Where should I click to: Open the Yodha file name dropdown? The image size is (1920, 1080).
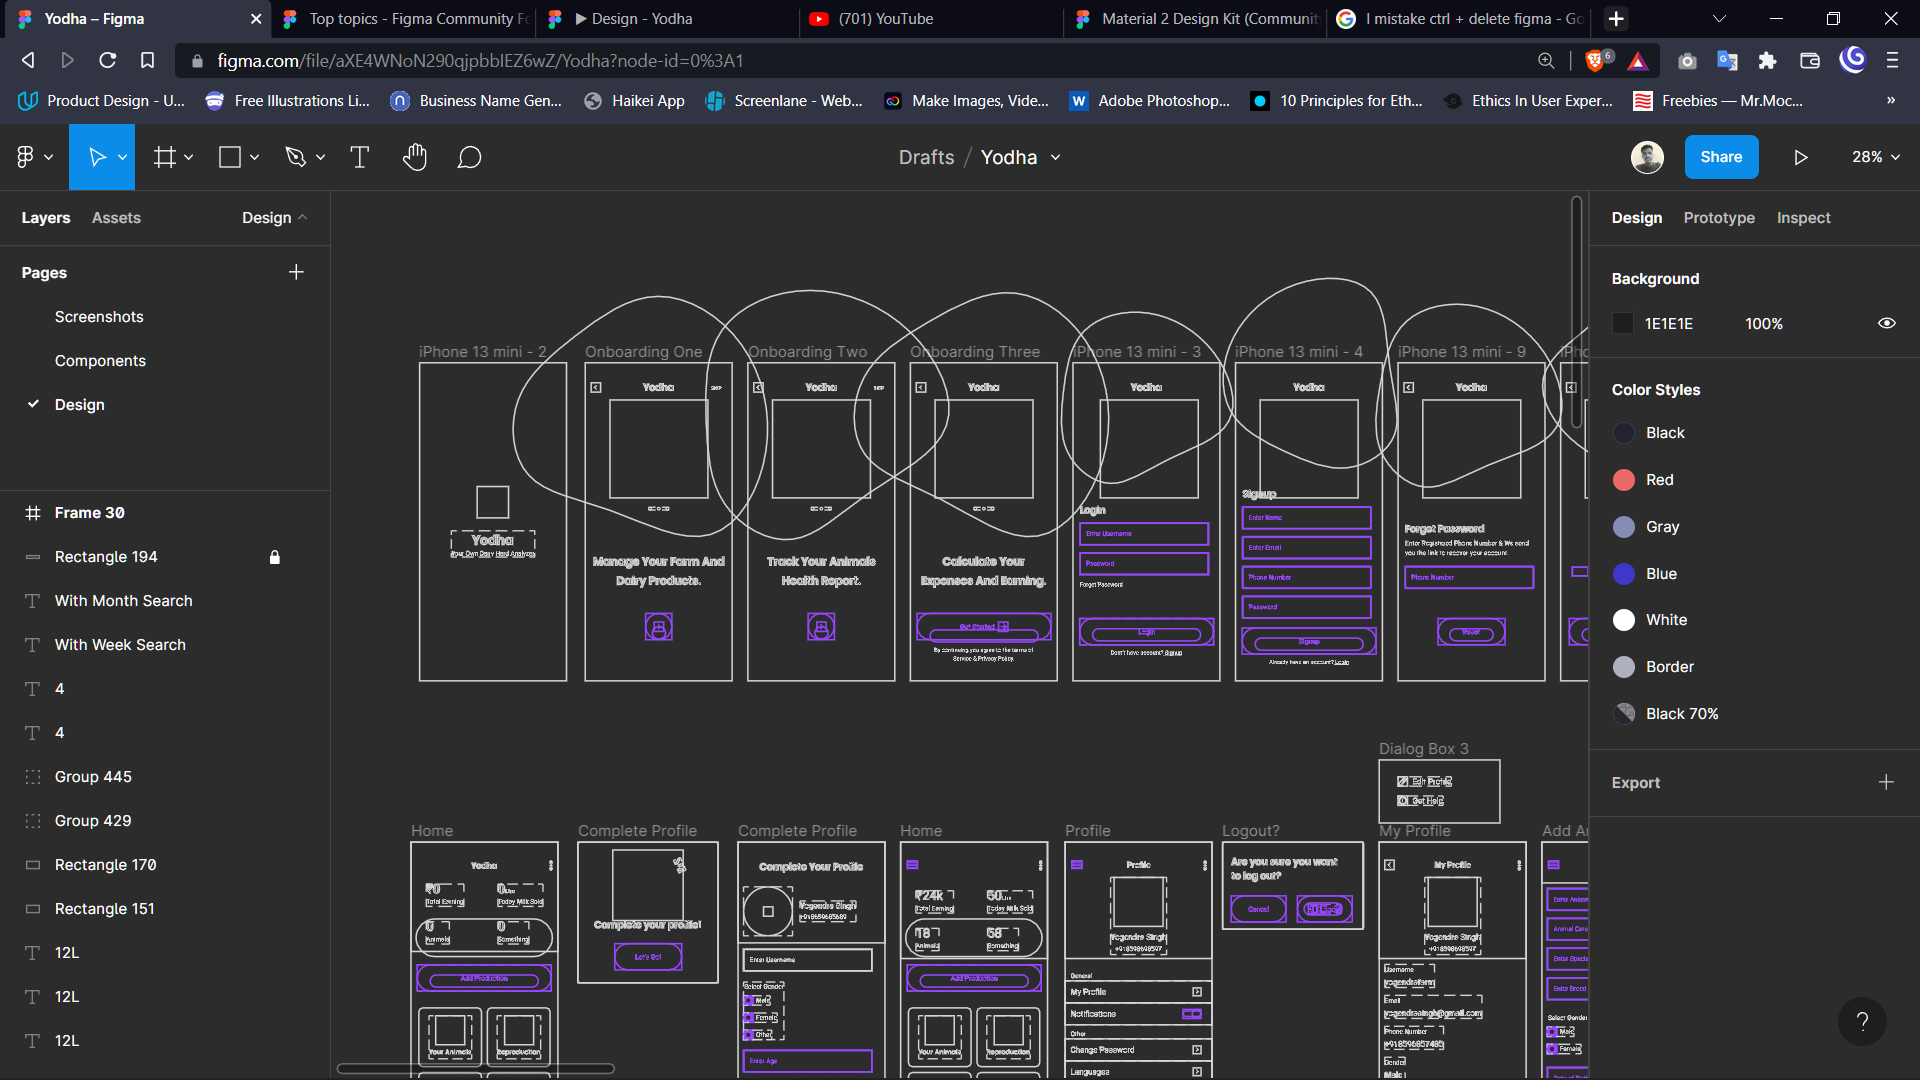pos(1055,157)
